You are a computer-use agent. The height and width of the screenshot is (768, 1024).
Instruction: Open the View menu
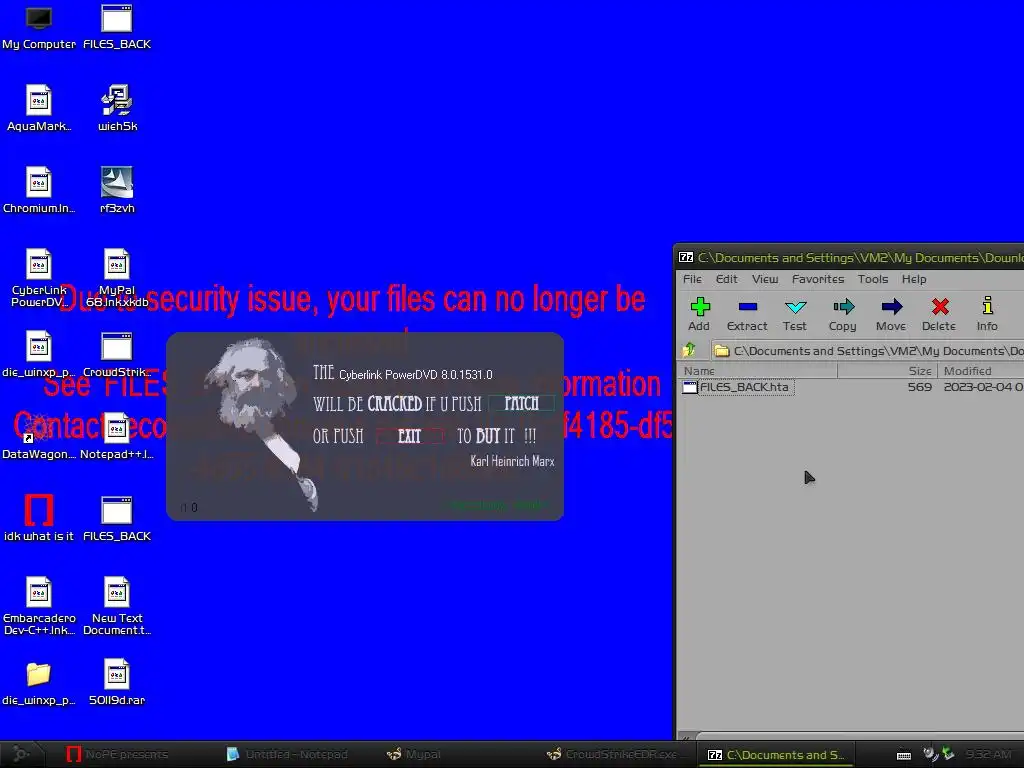[765, 279]
